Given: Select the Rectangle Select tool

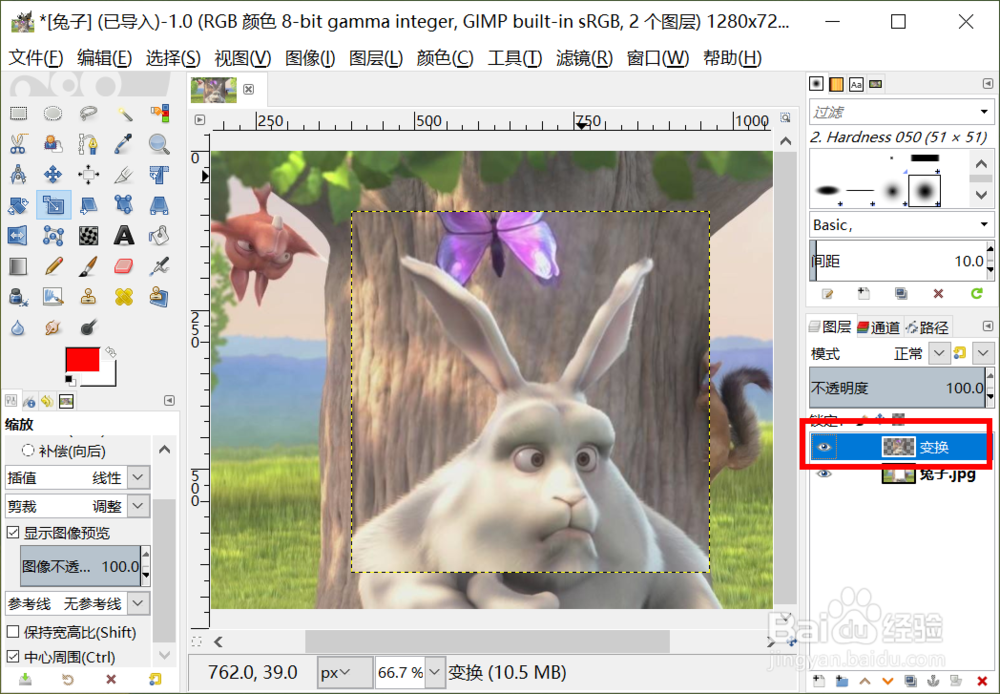Looking at the screenshot, I should (x=18, y=114).
